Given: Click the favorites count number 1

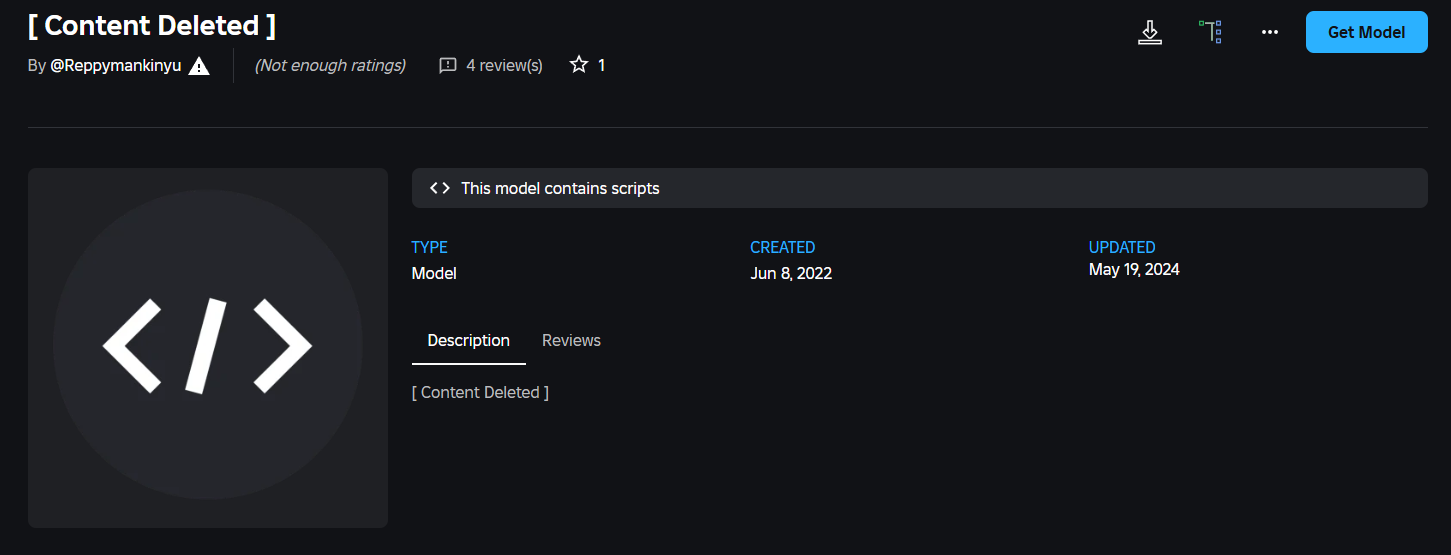Looking at the screenshot, I should [601, 66].
